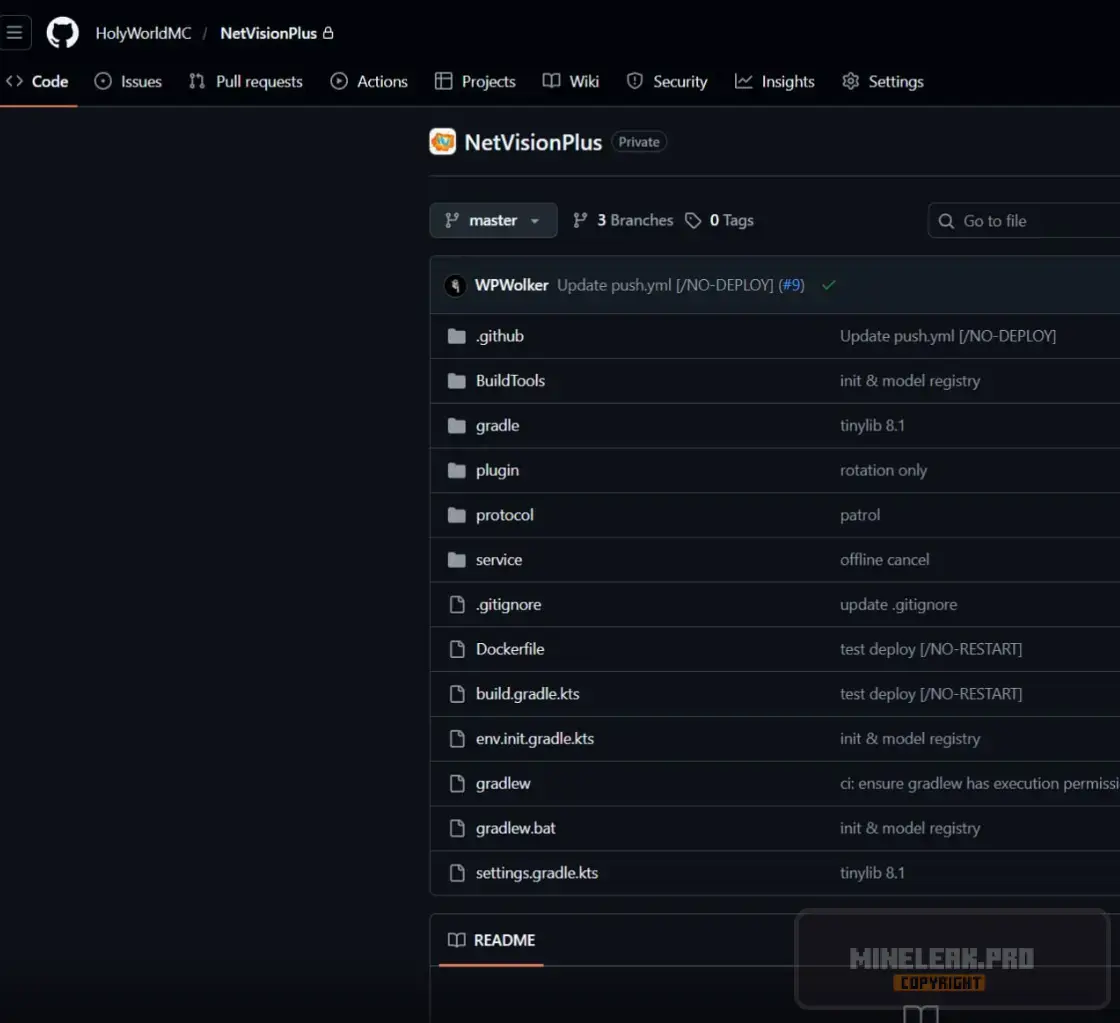The width and height of the screenshot is (1120, 1023).
Task: Select the README tab
Action: click(492, 940)
